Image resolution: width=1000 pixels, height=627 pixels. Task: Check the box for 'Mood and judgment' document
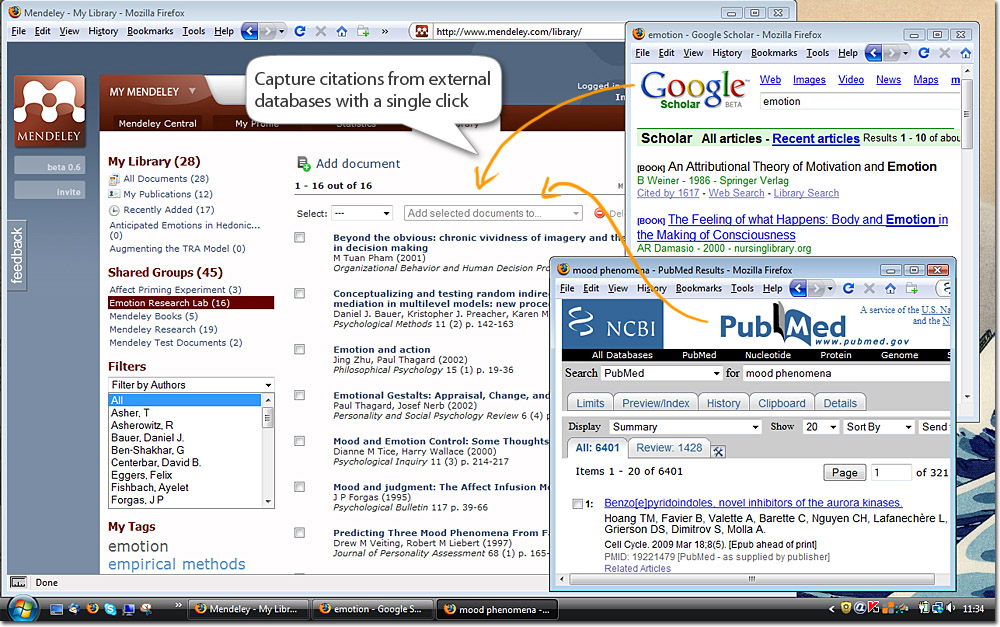299,487
